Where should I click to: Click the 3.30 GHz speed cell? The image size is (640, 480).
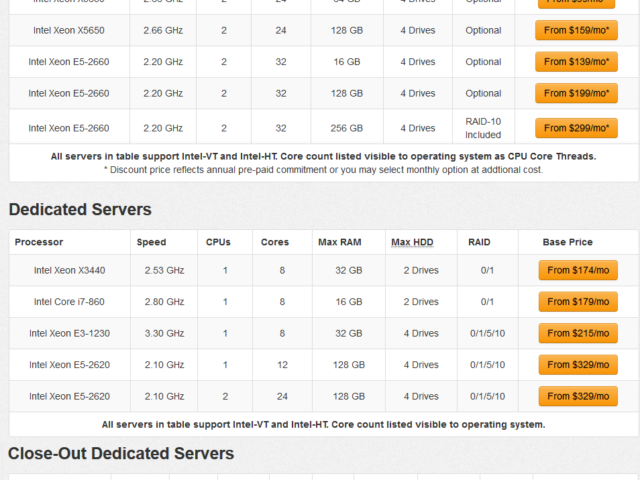click(164, 333)
